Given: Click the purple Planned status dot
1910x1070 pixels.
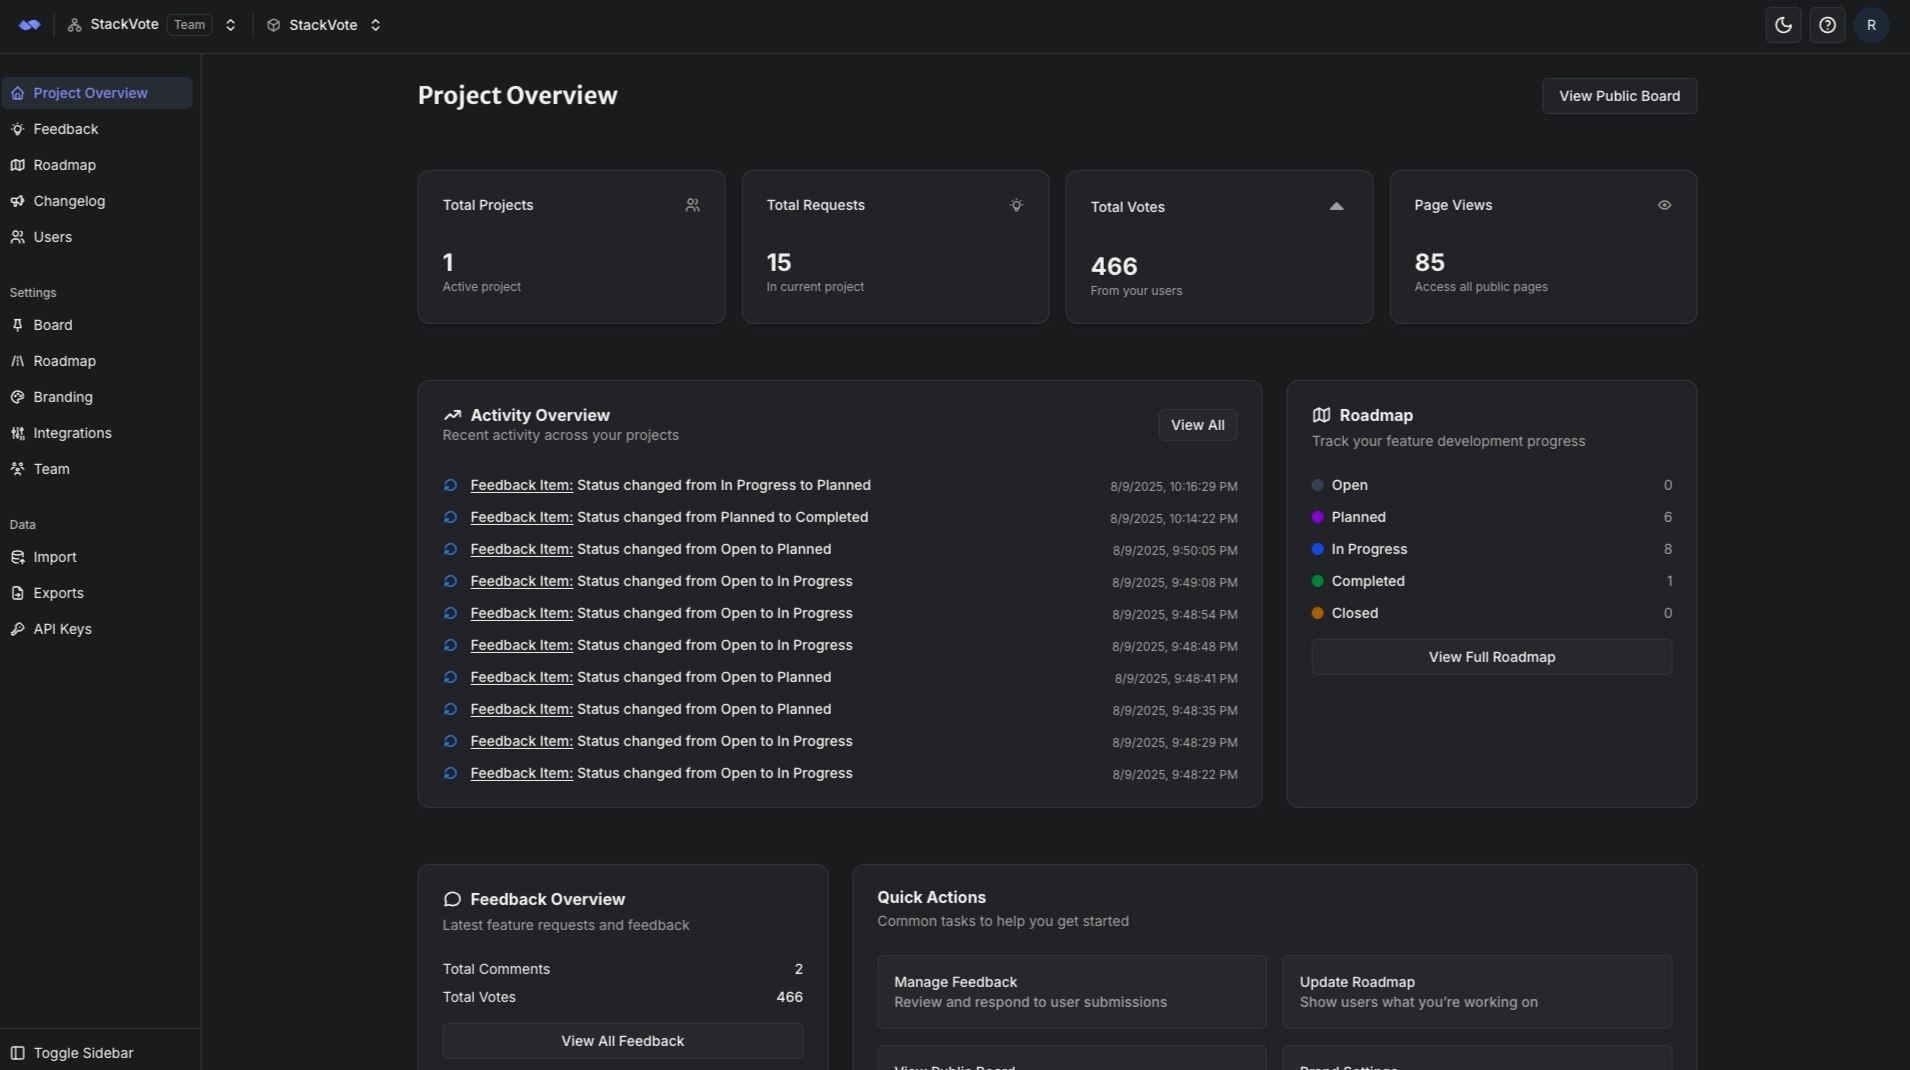Looking at the screenshot, I should click(1317, 517).
